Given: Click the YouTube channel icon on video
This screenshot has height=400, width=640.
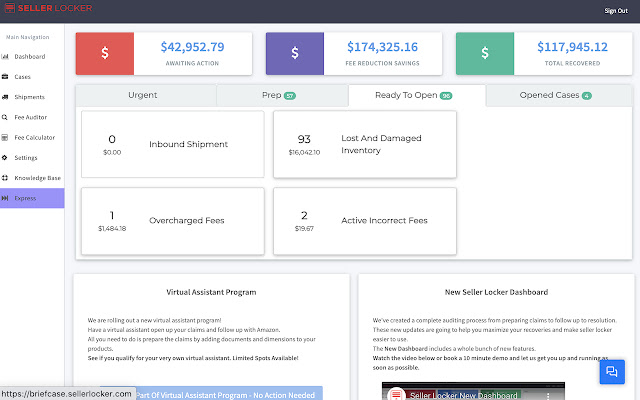Looking at the screenshot, I should 396,394.
